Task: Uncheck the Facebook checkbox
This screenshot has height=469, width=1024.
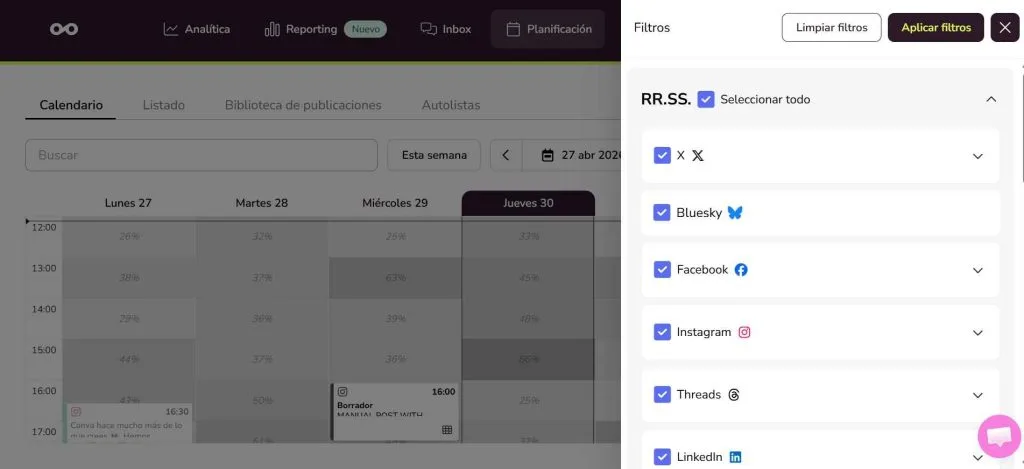Action: pyautogui.click(x=662, y=270)
